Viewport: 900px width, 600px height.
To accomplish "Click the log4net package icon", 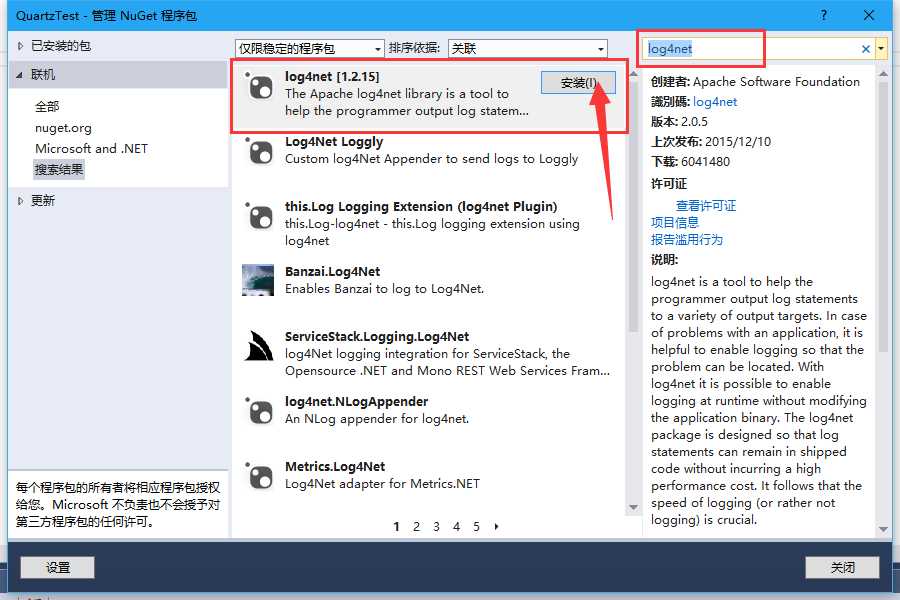I will pos(259,87).
